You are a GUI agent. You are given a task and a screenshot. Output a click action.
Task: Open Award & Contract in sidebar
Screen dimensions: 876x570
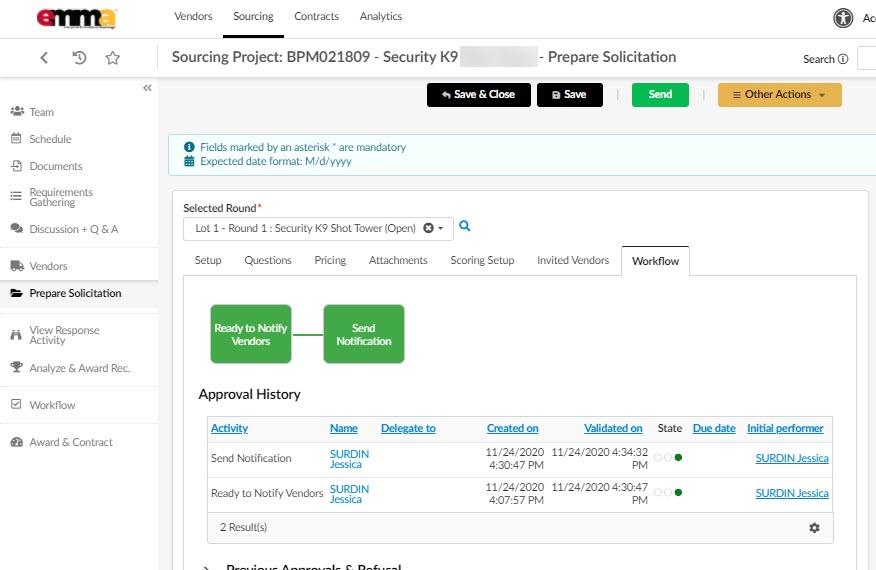(71, 442)
